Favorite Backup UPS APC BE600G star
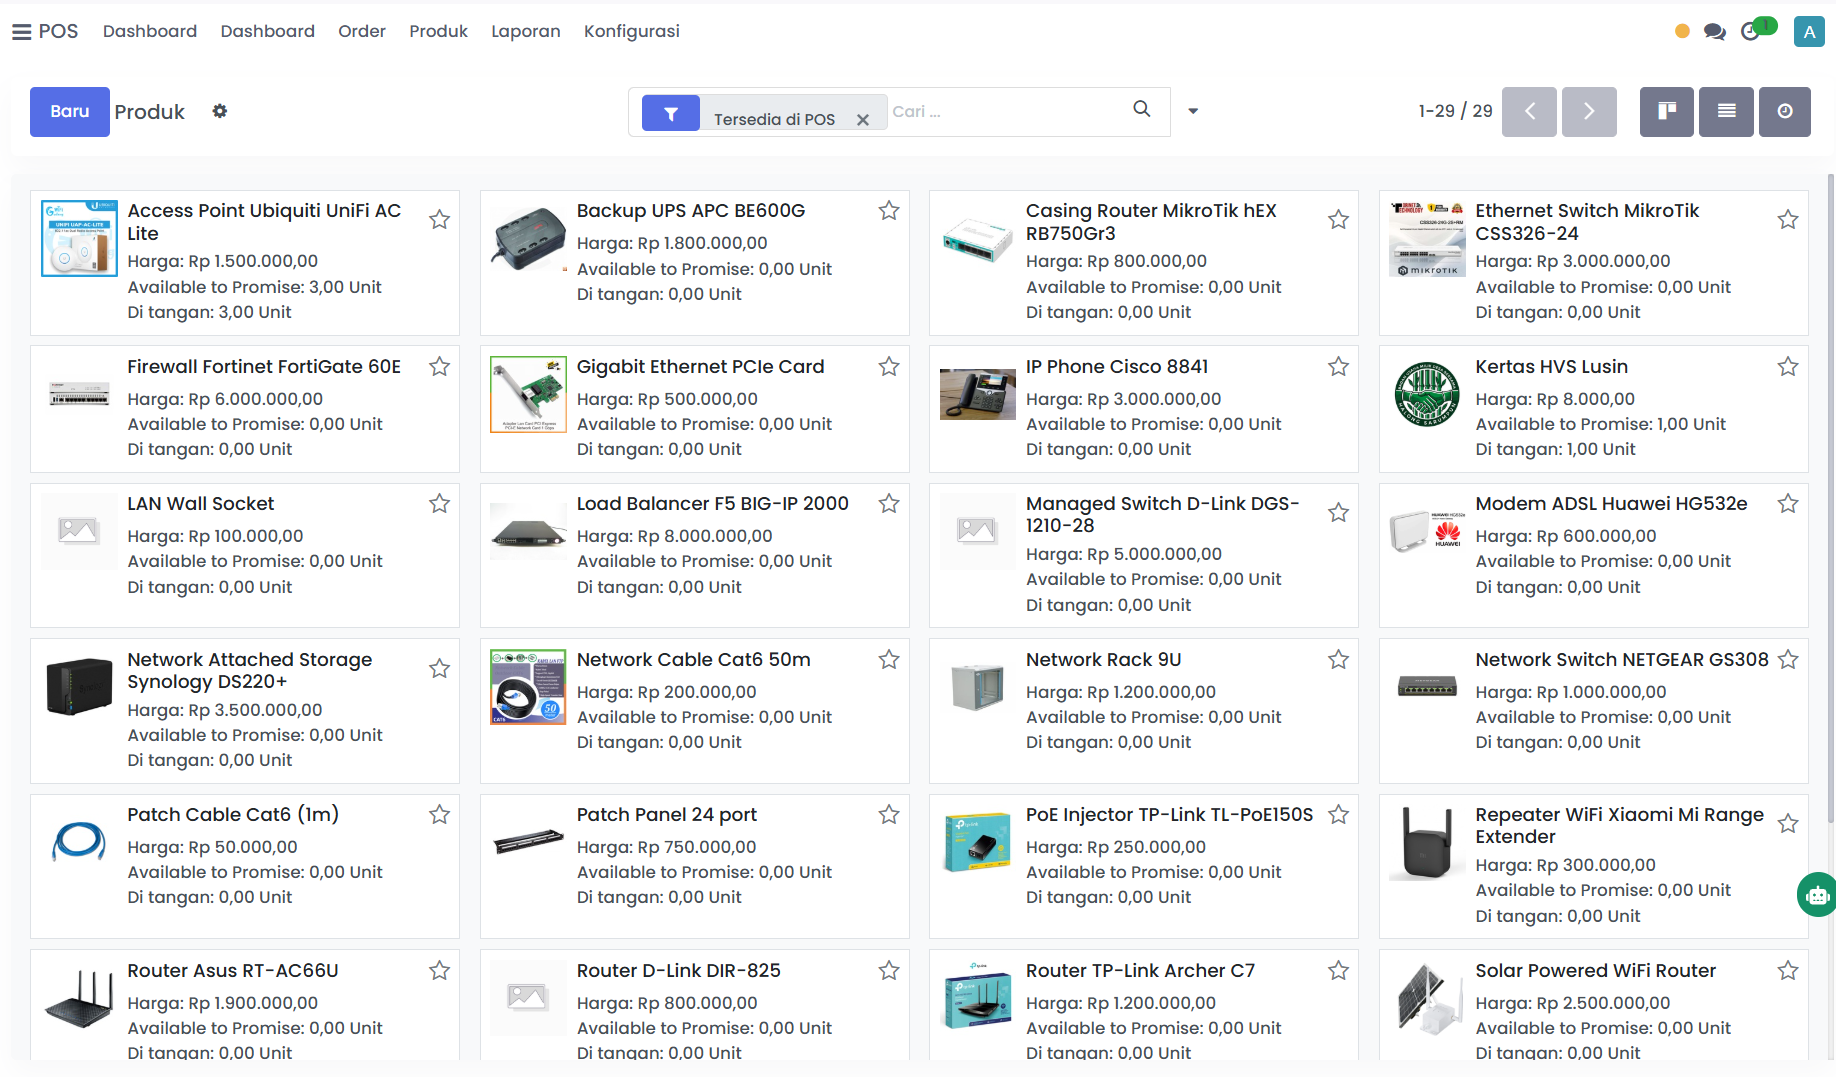Viewport: 1836px width, 1077px height. (x=889, y=211)
